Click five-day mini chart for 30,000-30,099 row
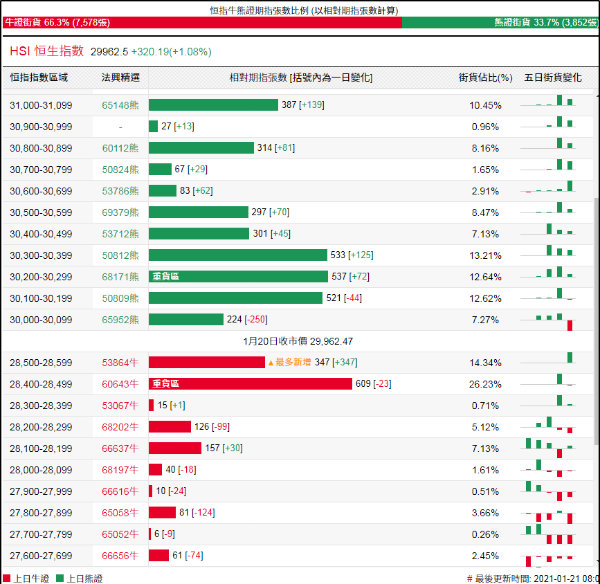This screenshot has width=600, height=584. pyautogui.click(x=548, y=321)
